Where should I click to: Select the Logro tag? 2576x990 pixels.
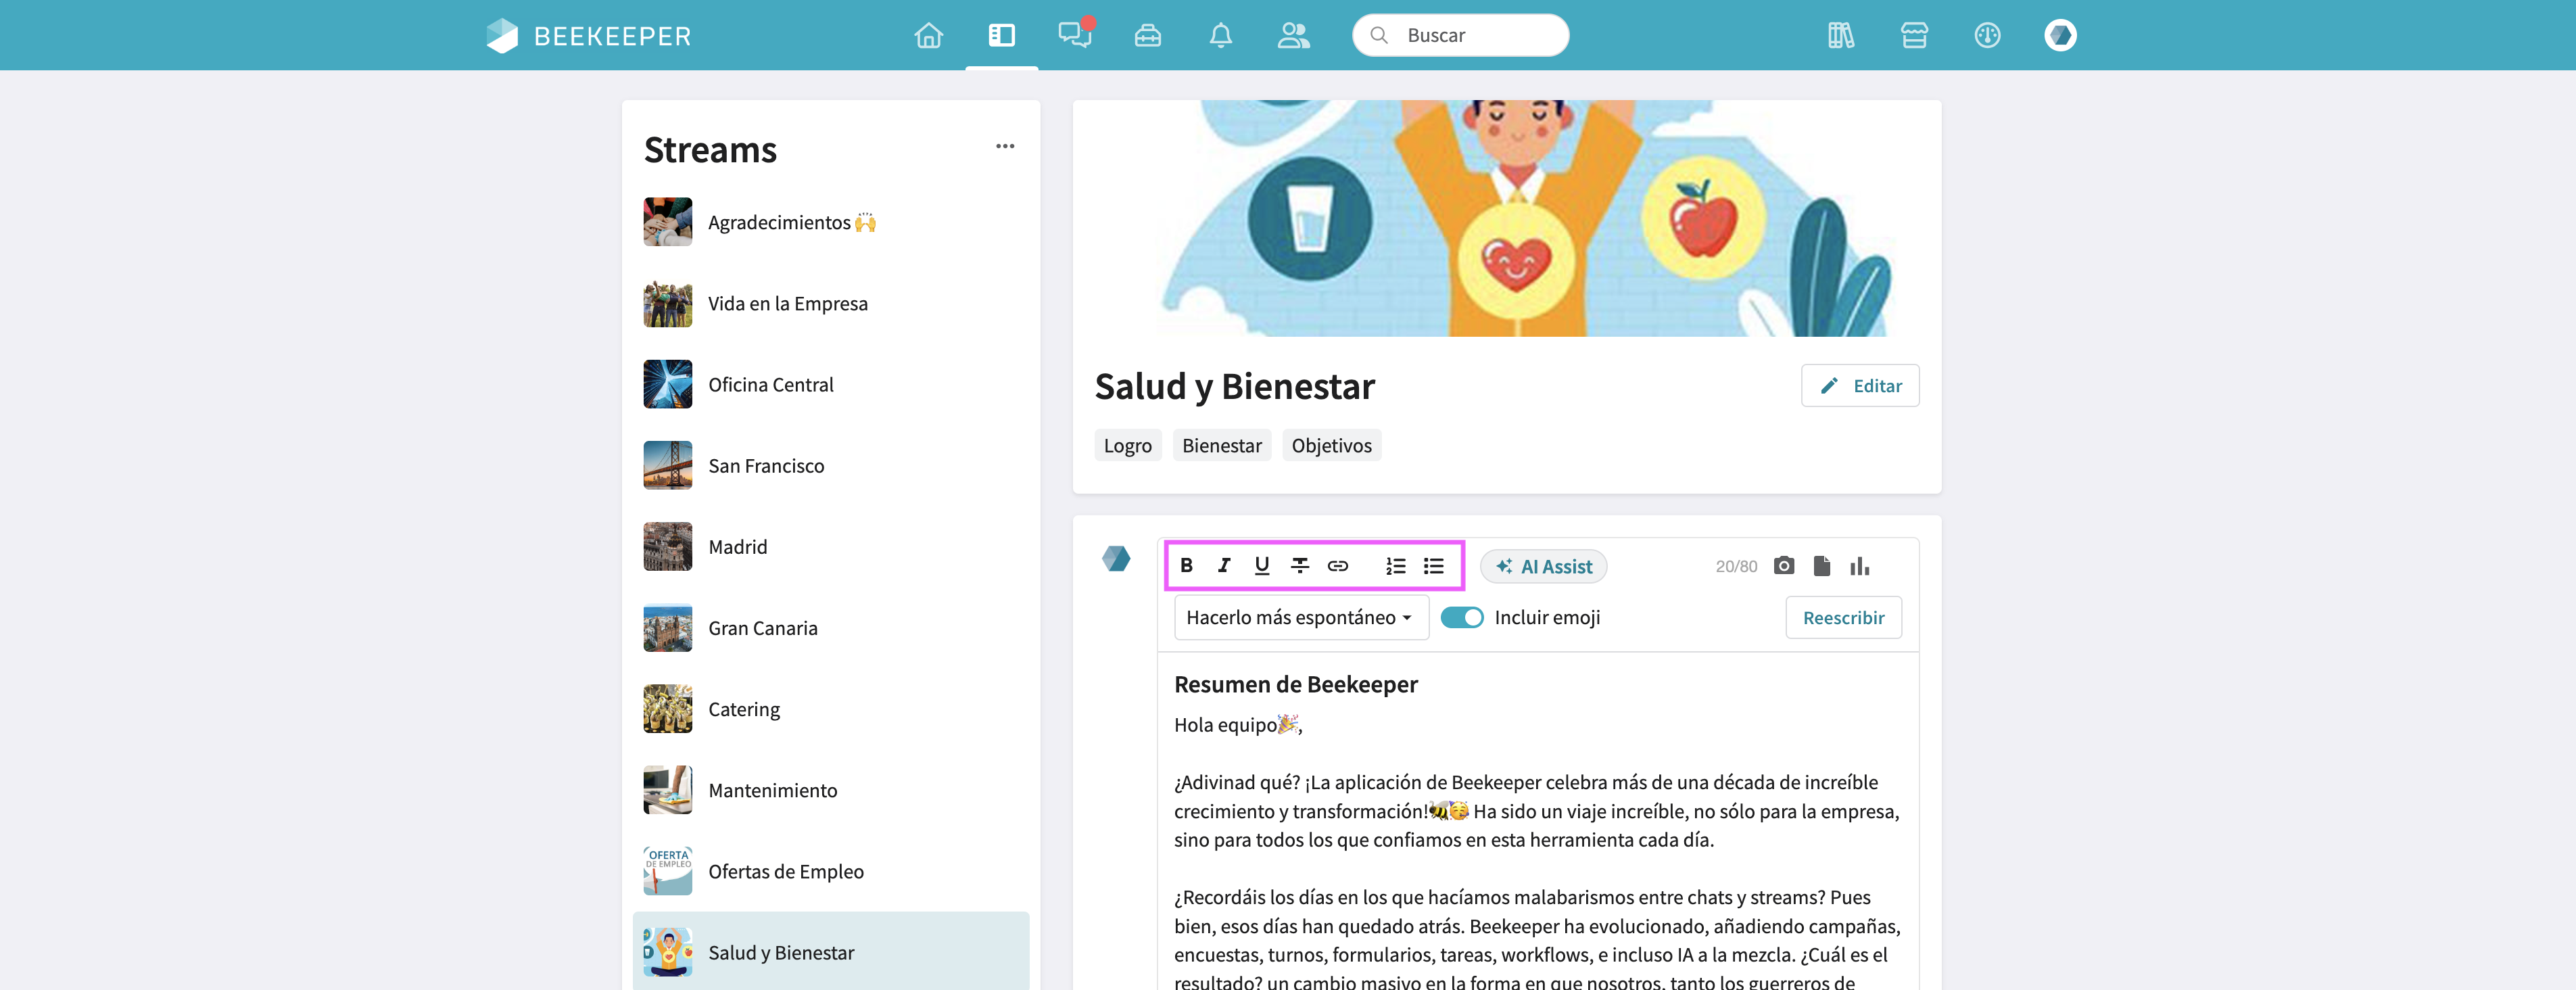[1127, 445]
